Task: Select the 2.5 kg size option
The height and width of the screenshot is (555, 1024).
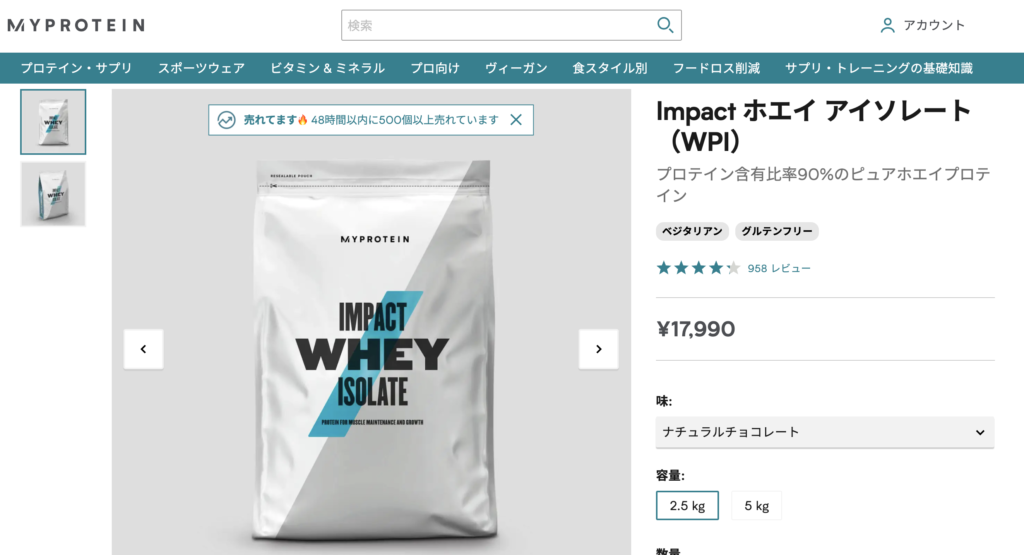Action: click(x=687, y=505)
